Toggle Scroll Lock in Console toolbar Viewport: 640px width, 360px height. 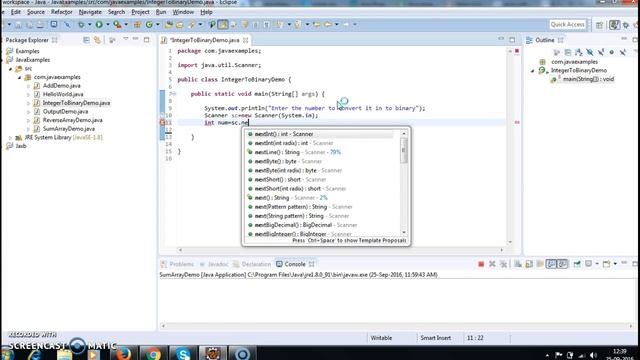tap(529, 264)
